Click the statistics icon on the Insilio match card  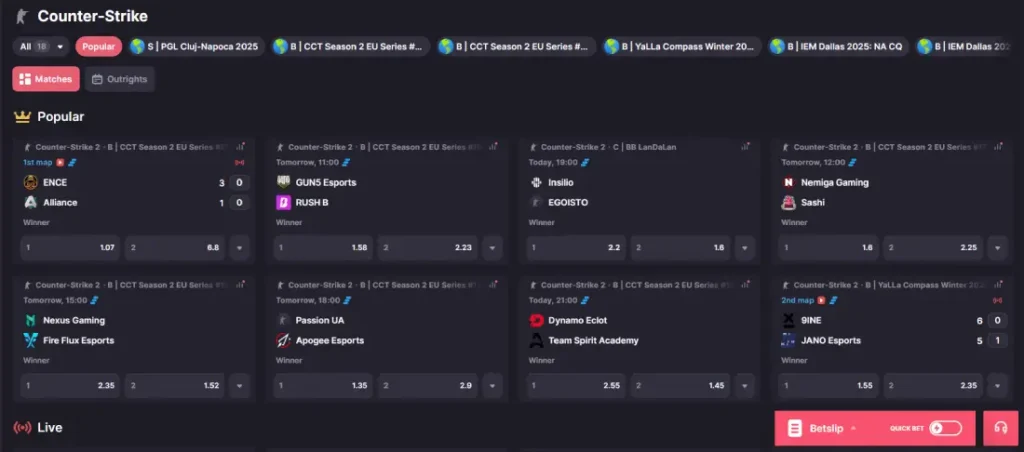pos(745,147)
